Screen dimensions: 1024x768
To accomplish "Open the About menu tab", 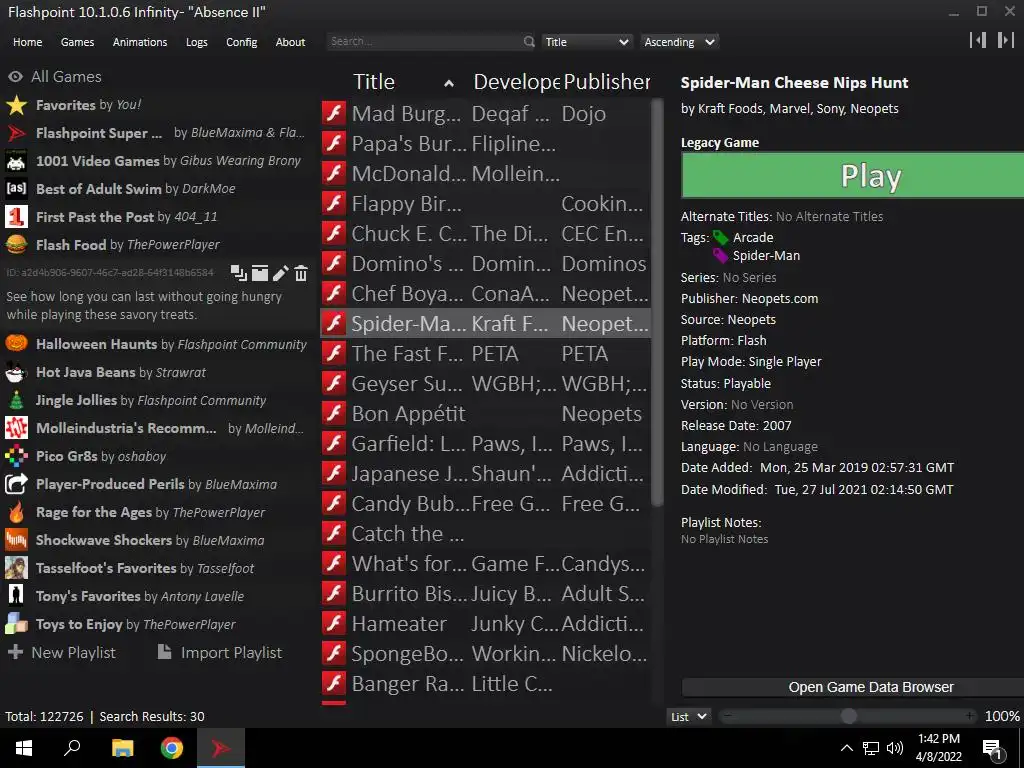I will pos(290,42).
